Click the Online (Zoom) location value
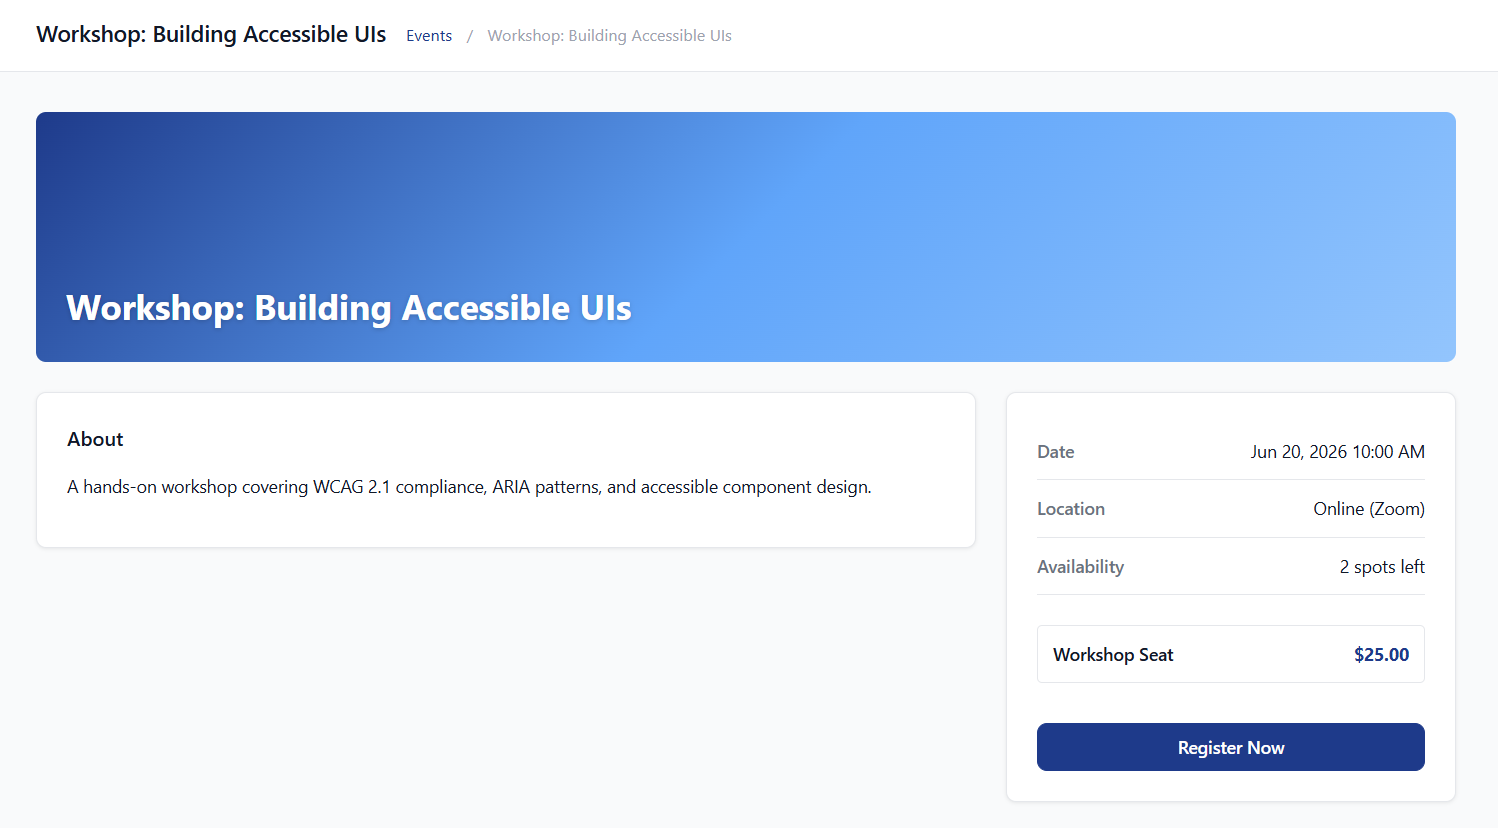Screen dimensions: 1498x828 (x=1368, y=509)
